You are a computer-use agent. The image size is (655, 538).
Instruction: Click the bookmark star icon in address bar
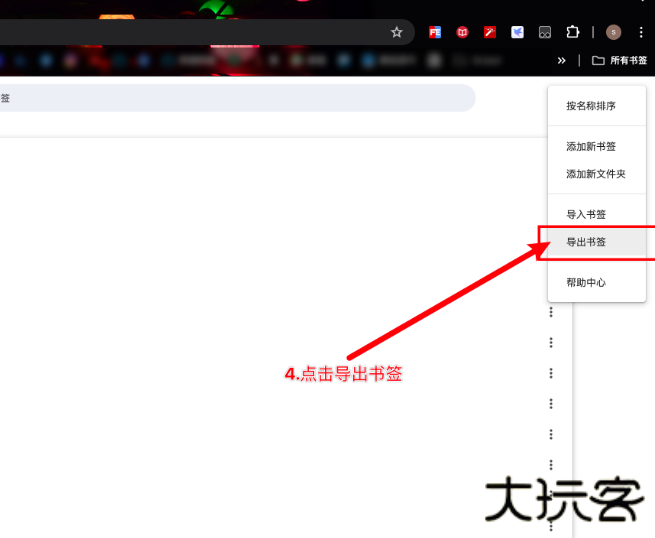pos(396,32)
